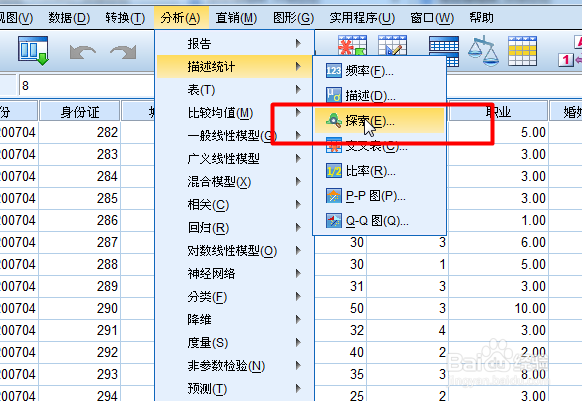The image size is (582, 401).
Task: Expand the 报告 submenu
Action: (235, 43)
